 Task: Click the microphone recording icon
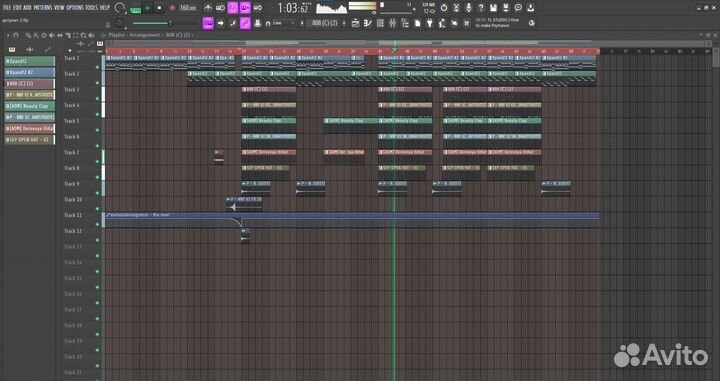468,8
